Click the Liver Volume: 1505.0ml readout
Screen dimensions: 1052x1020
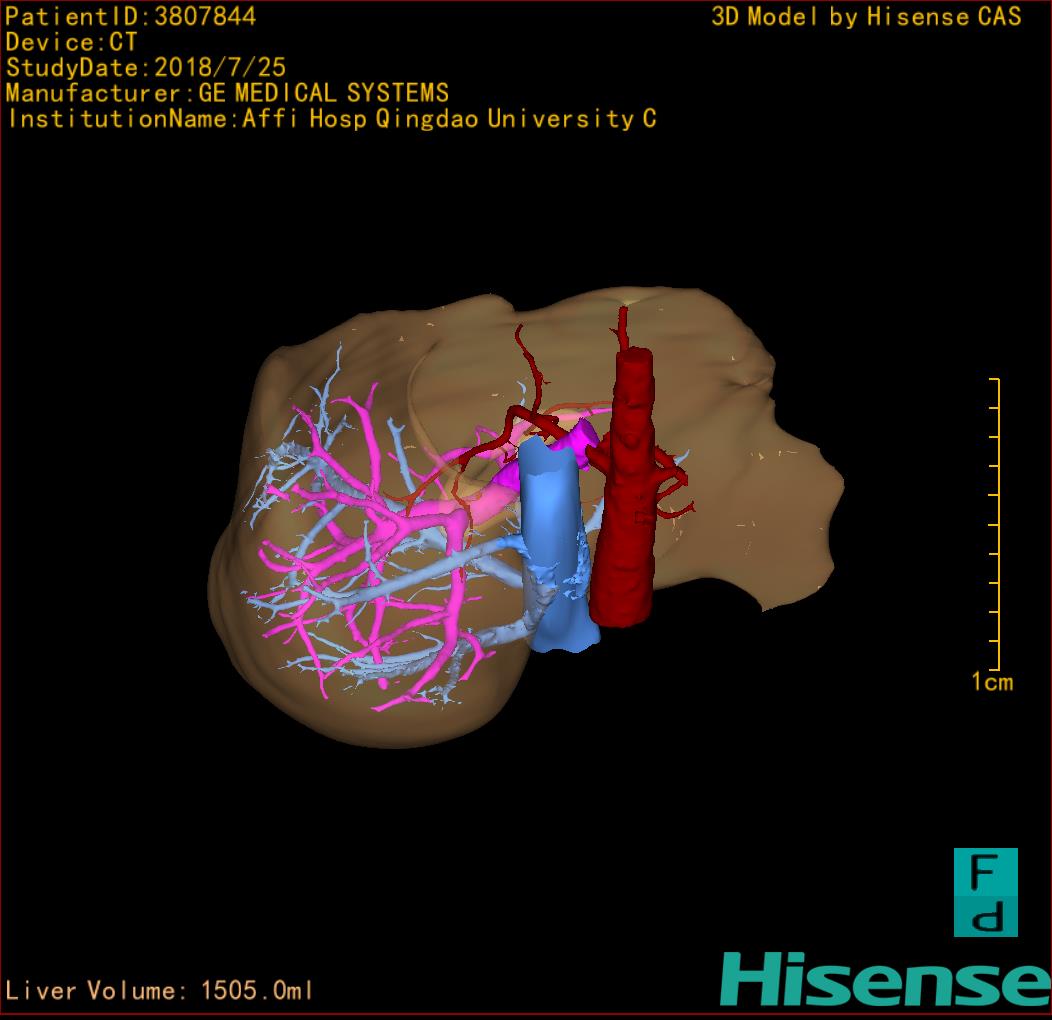tap(160, 991)
